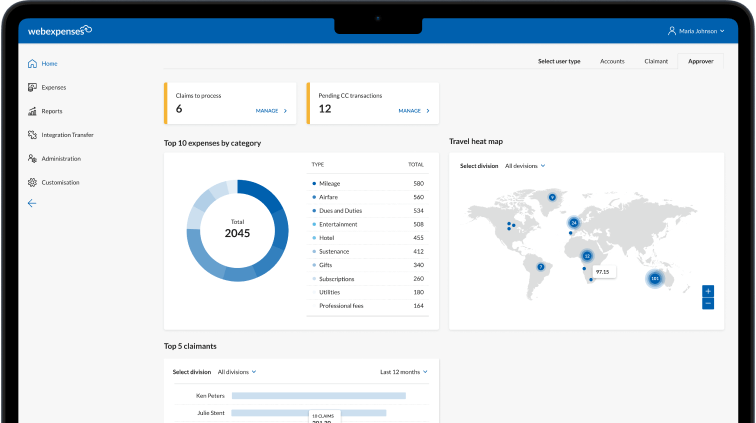Open Expenses in the sidebar

(x=54, y=87)
